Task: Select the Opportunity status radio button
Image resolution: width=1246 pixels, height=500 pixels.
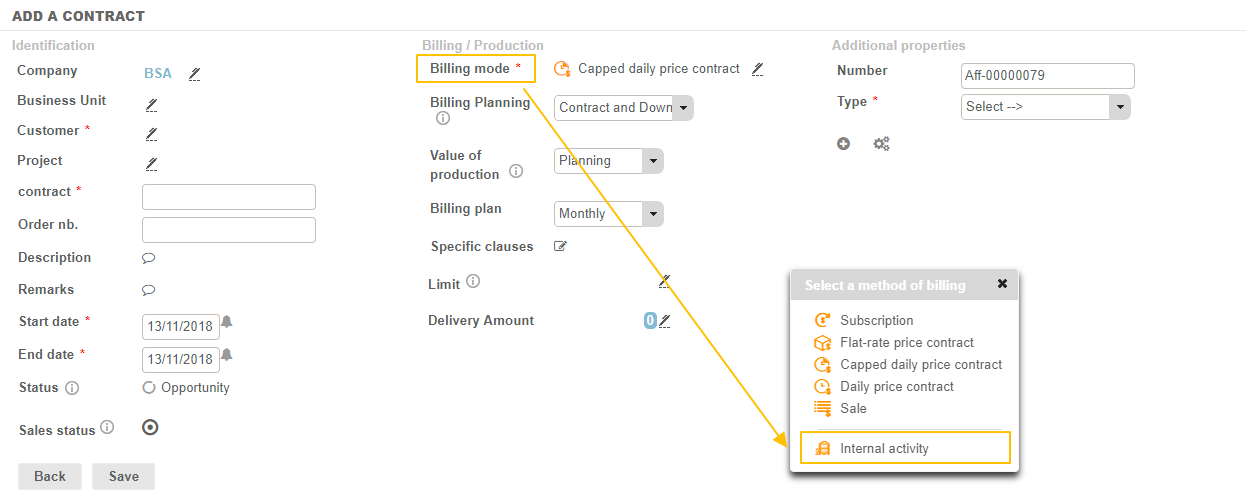Action: (x=149, y=388)
